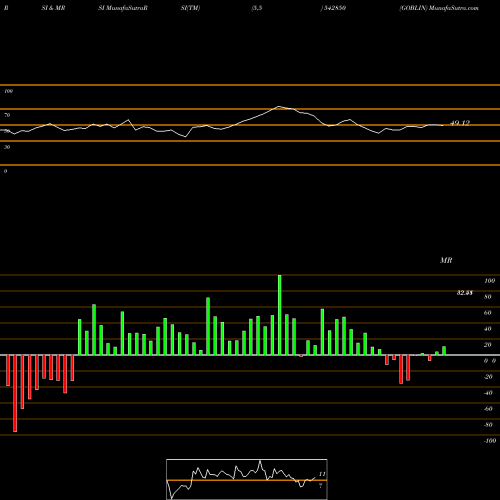Screen dimensions: 500x500
Task: Click the "7" label in the mini chart
Action: point(321,486)
